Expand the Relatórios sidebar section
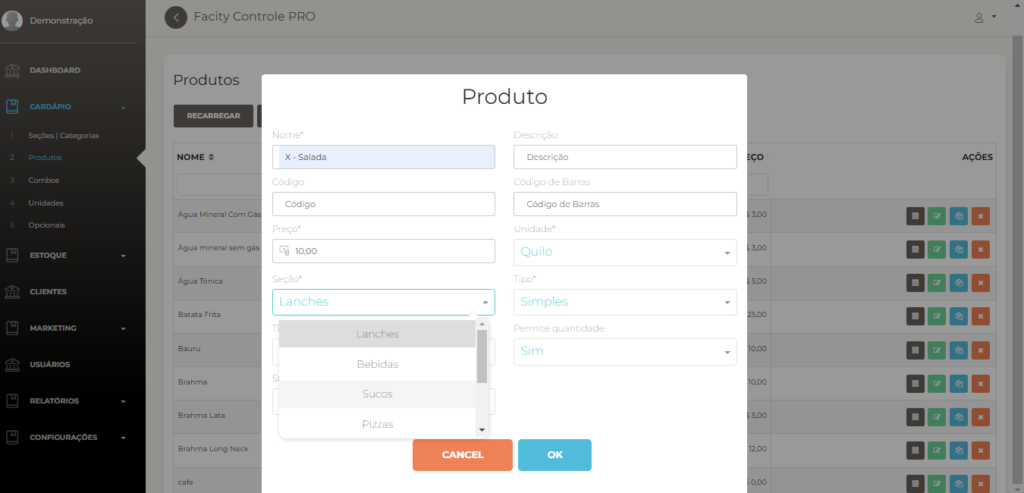This screenshot has width=1024, height=493. 65,401
